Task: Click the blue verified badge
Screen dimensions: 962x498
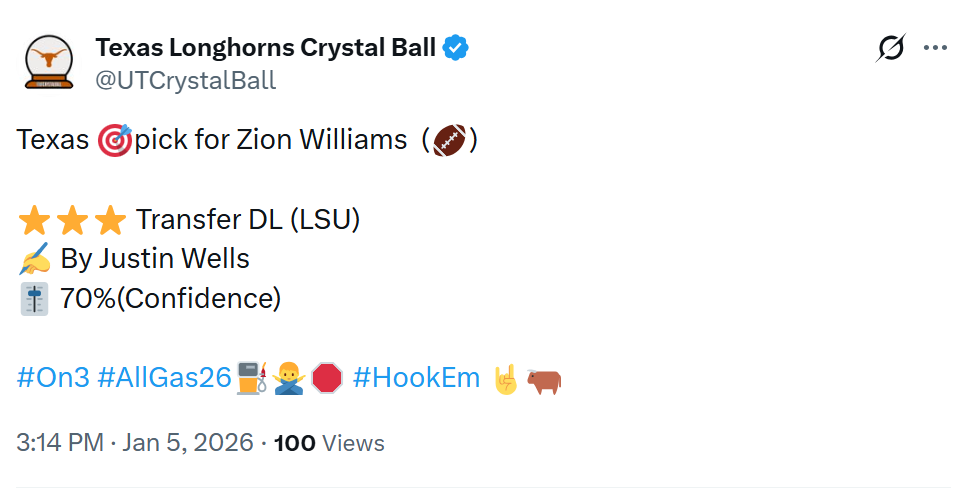Action: (x=456, y=47)
